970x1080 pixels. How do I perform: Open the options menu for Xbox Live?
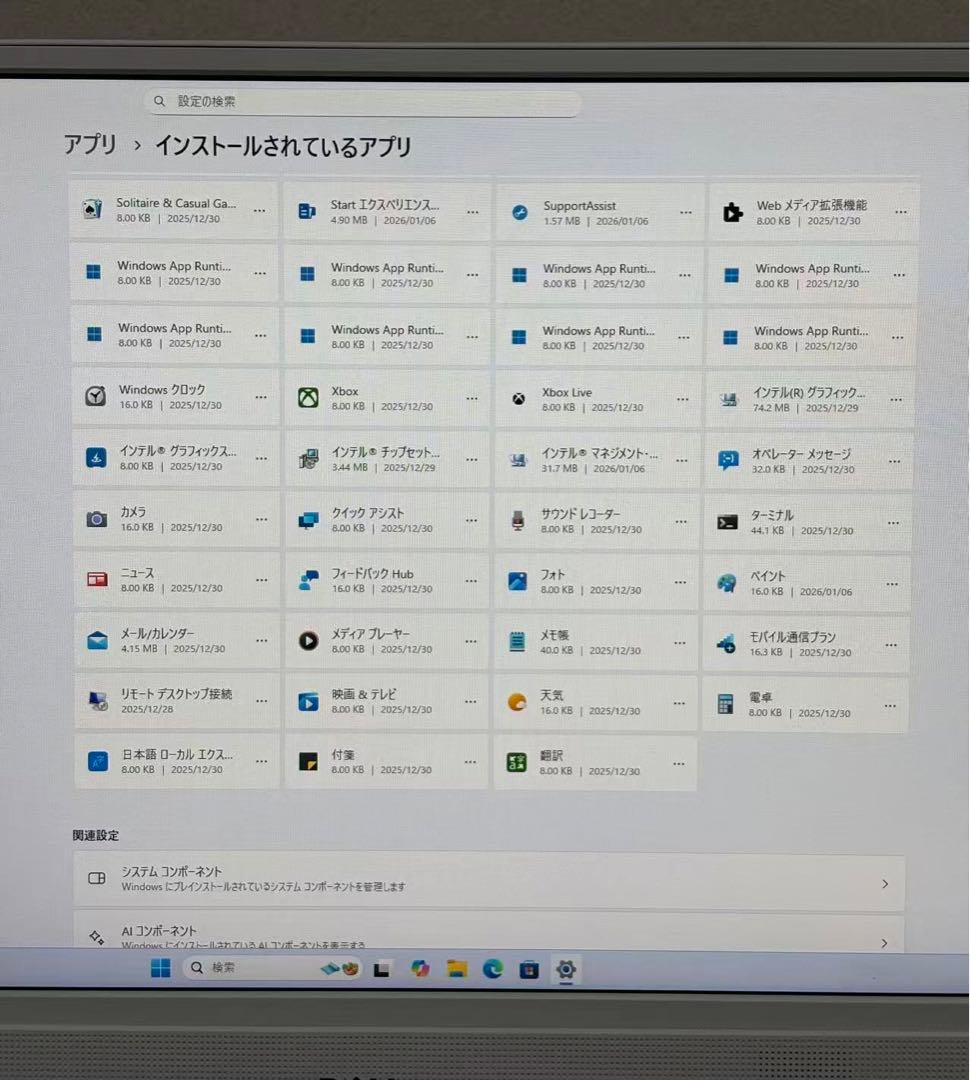coord(683,398)
